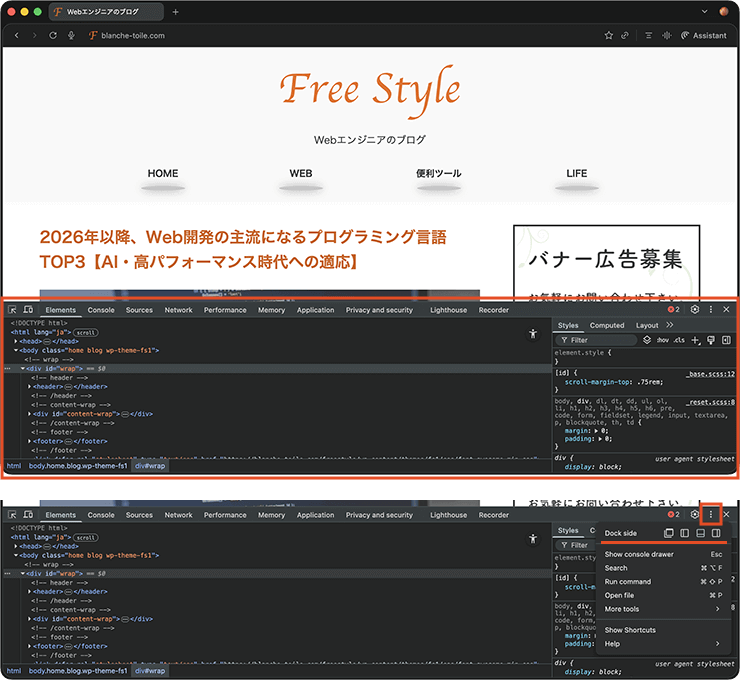The image size is (740, 680).
Task: Open the _reset.scss:8 source link
Action: point(710,402)
